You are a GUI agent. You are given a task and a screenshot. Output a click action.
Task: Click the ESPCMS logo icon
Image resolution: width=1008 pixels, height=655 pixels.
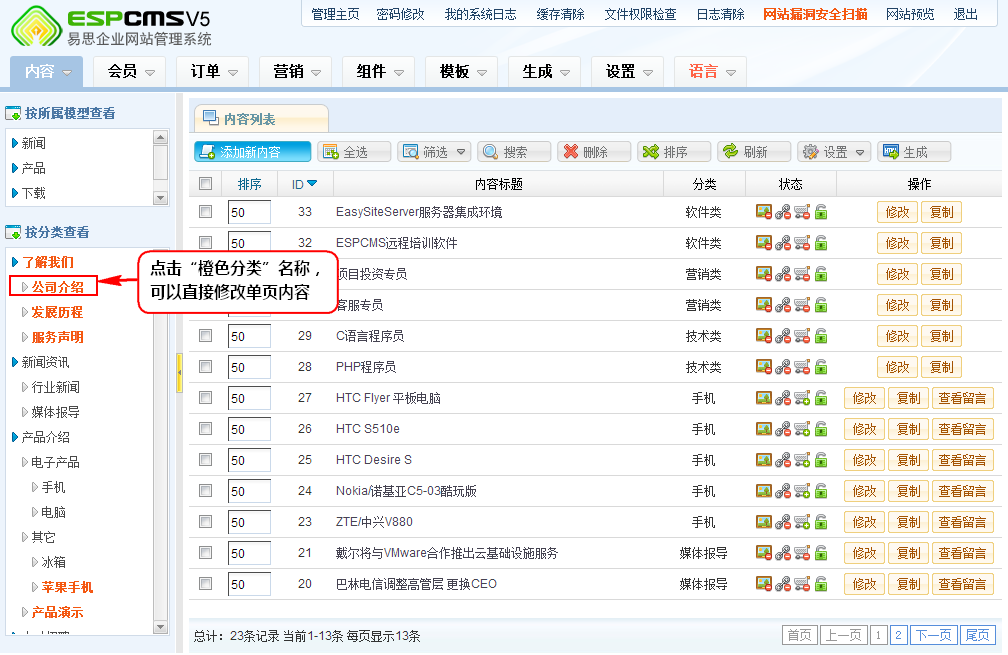click(x=37, y=26)
